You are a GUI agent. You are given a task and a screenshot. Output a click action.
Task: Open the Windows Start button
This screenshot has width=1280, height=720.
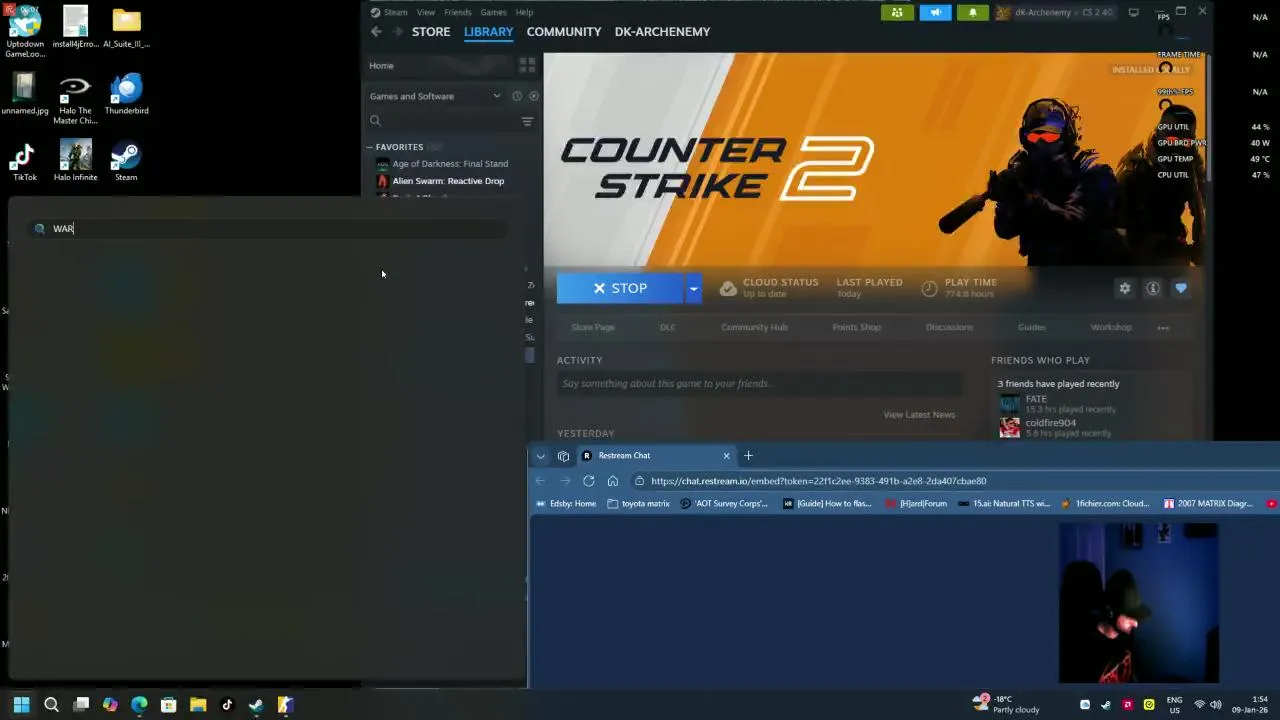coord(21,704)
